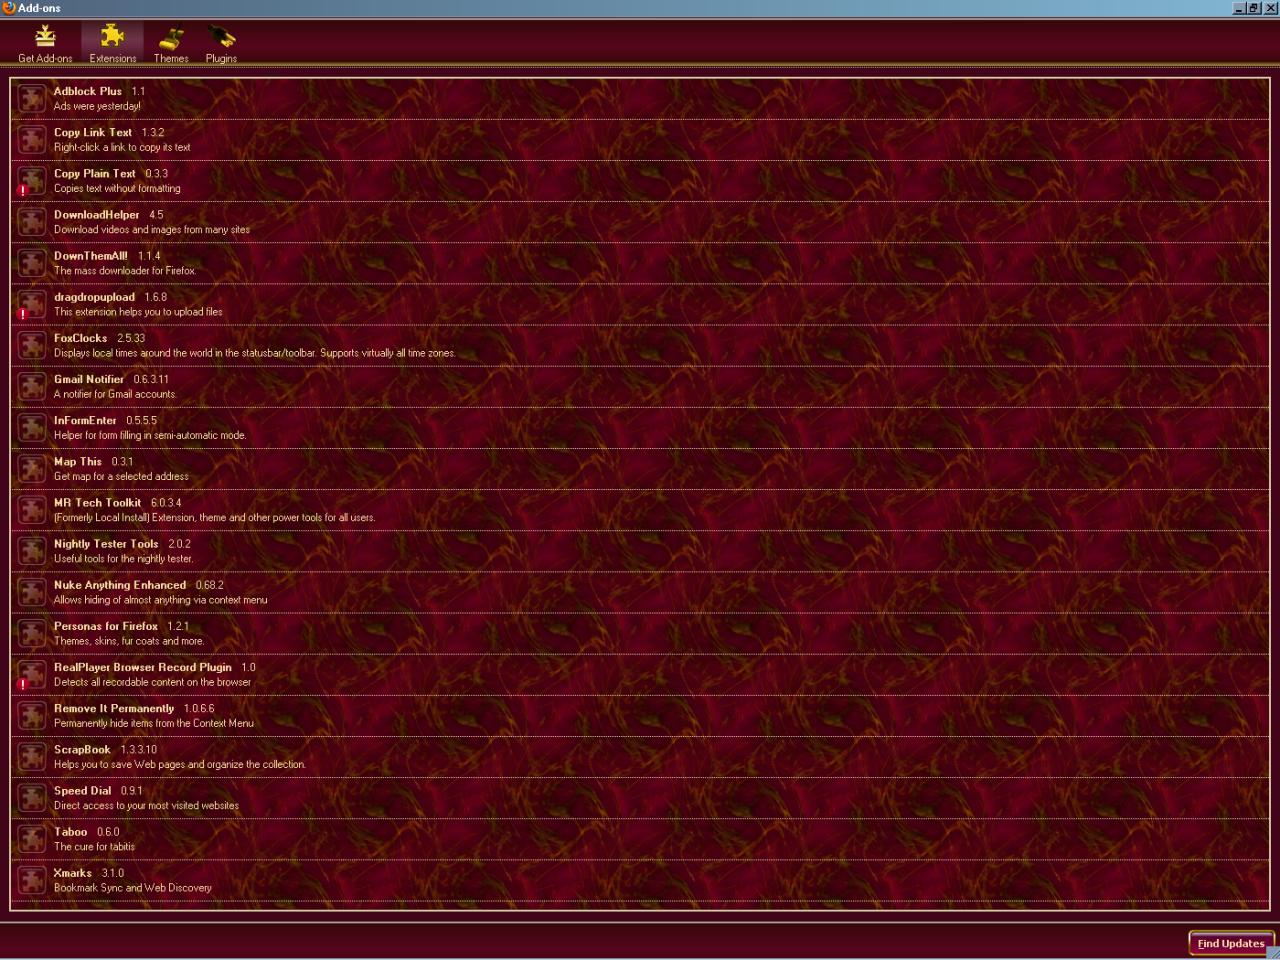The image size is (1280, 960).
Task: Select the MR Tech Toolkit title
Action: click(97, 502)
